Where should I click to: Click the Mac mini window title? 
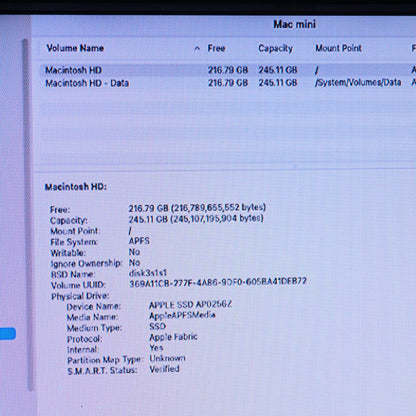click(x=295, y=24)
